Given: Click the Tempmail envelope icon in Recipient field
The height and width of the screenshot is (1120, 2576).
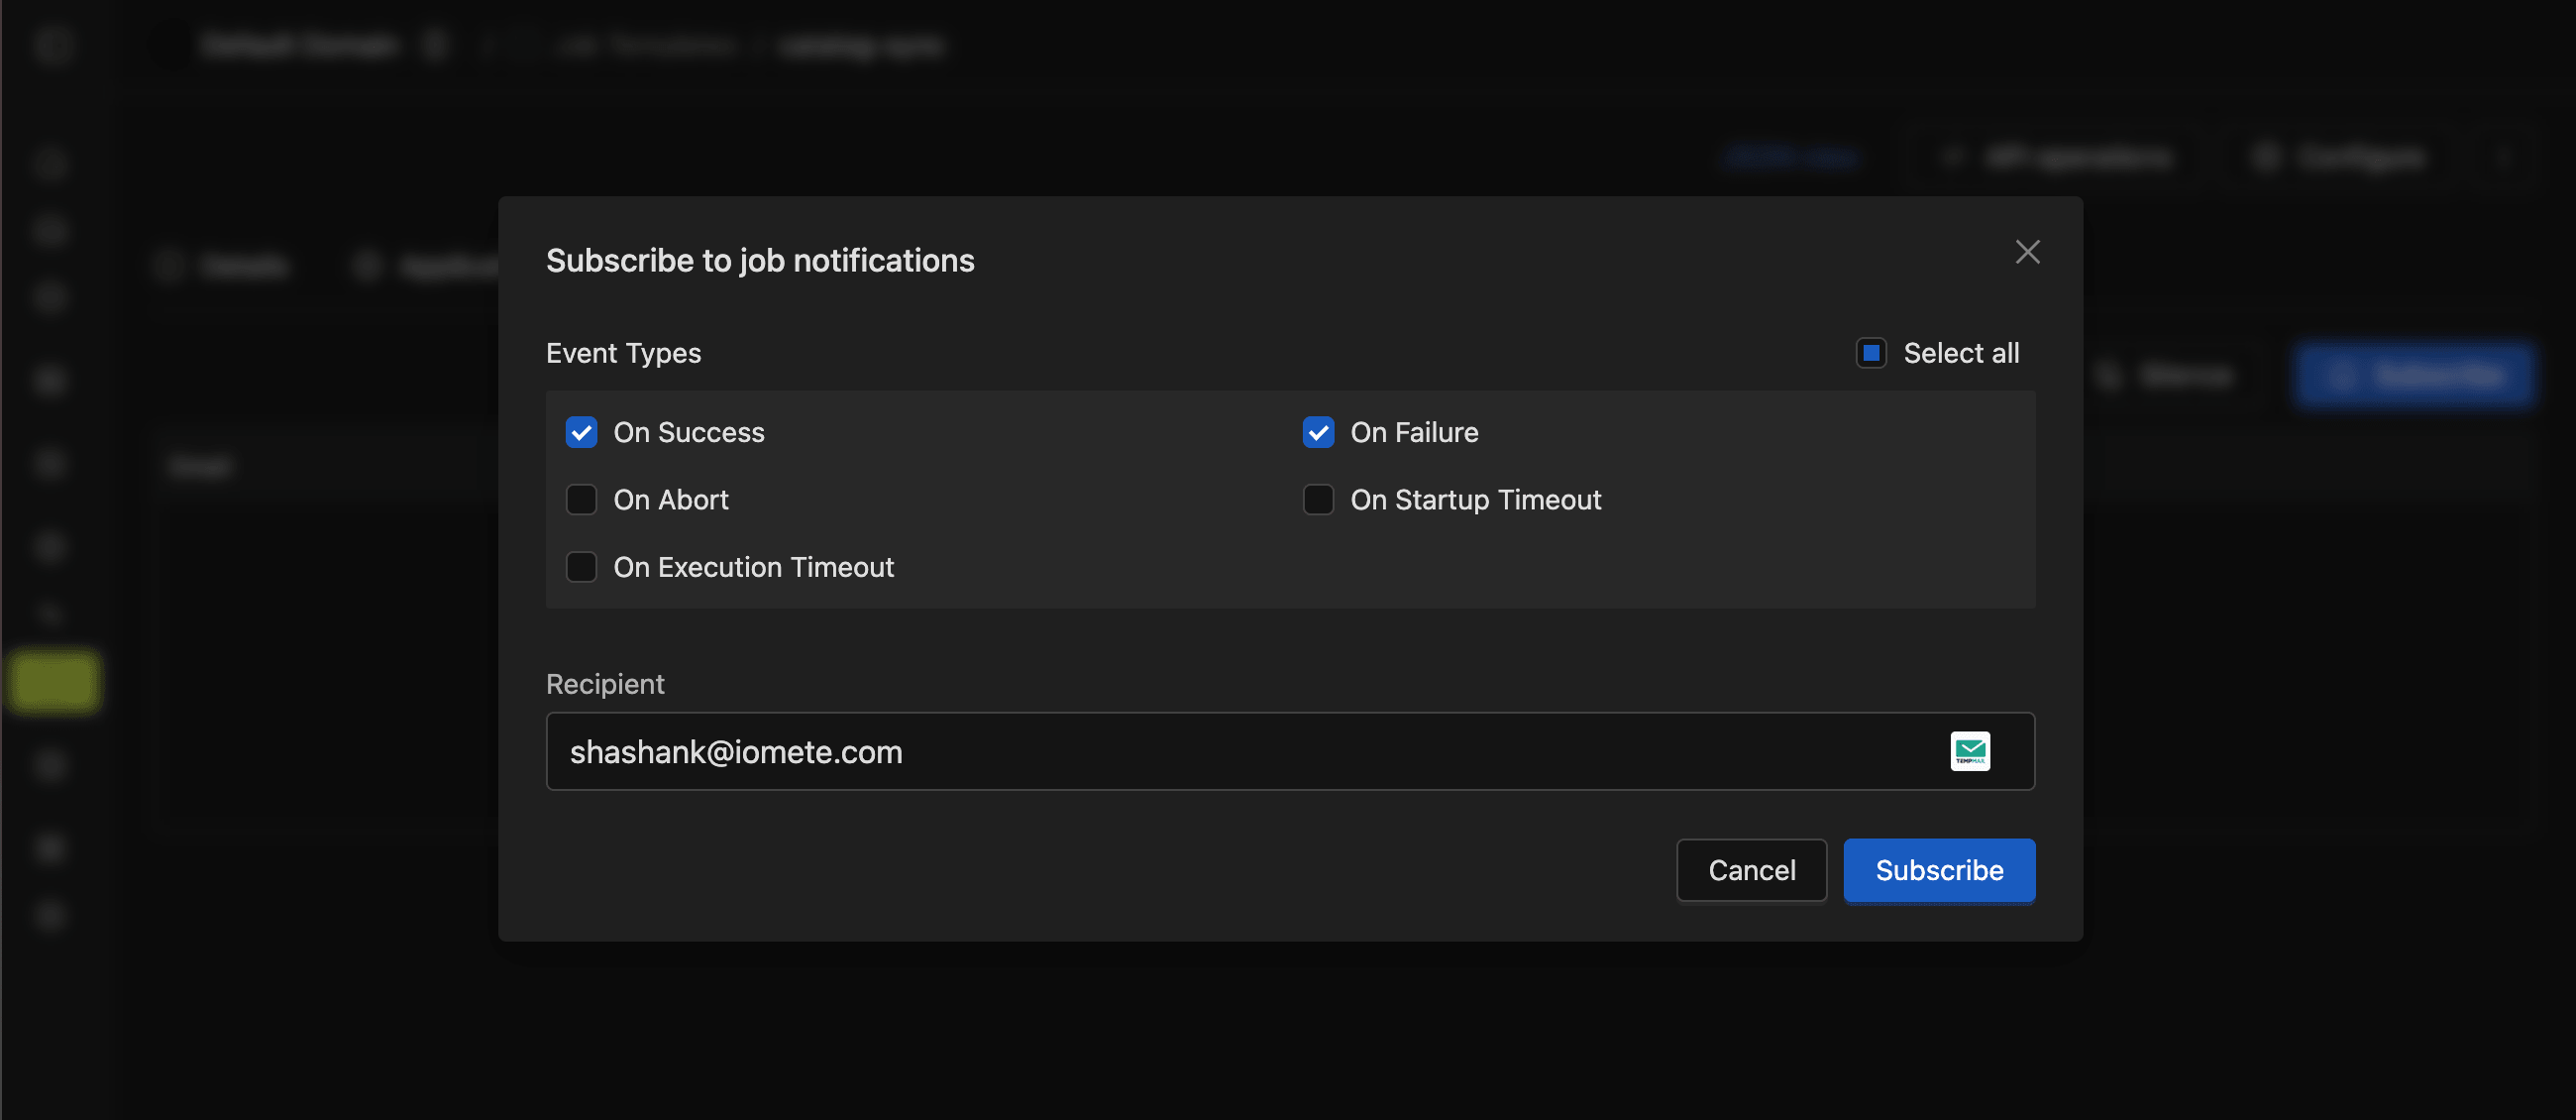Looking at the screenshot, I should (1969, 751).
